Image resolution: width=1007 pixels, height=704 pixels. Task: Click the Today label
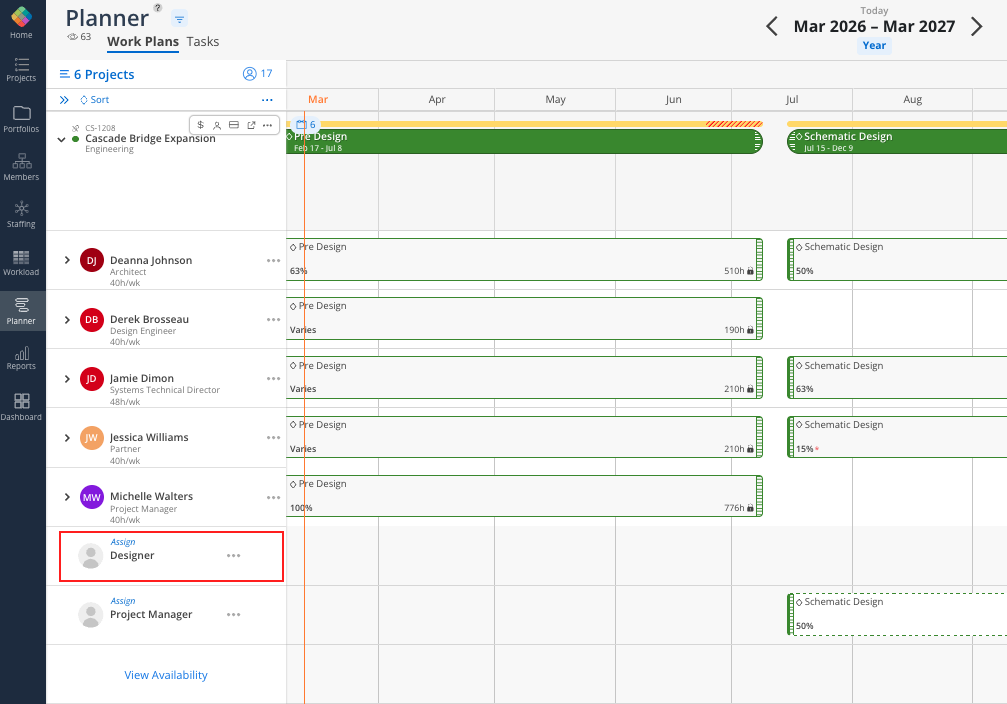874,11
